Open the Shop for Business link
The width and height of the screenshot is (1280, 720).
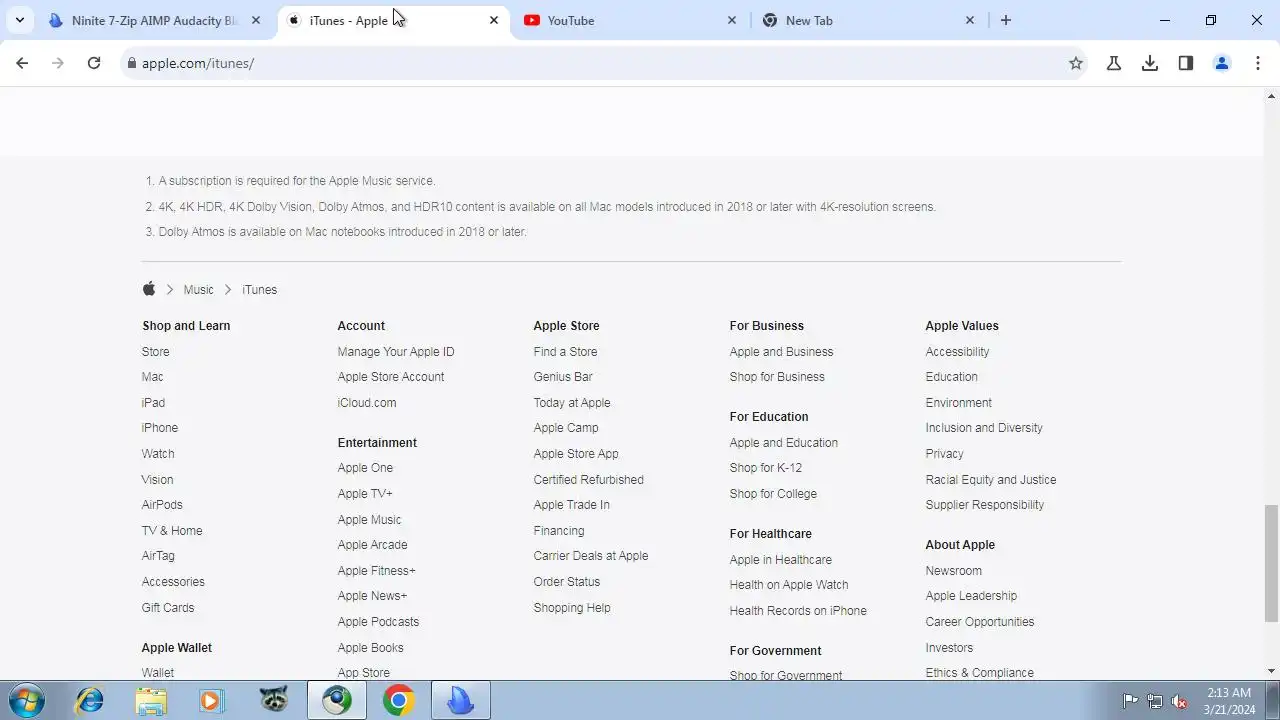[x=777, y=377]
